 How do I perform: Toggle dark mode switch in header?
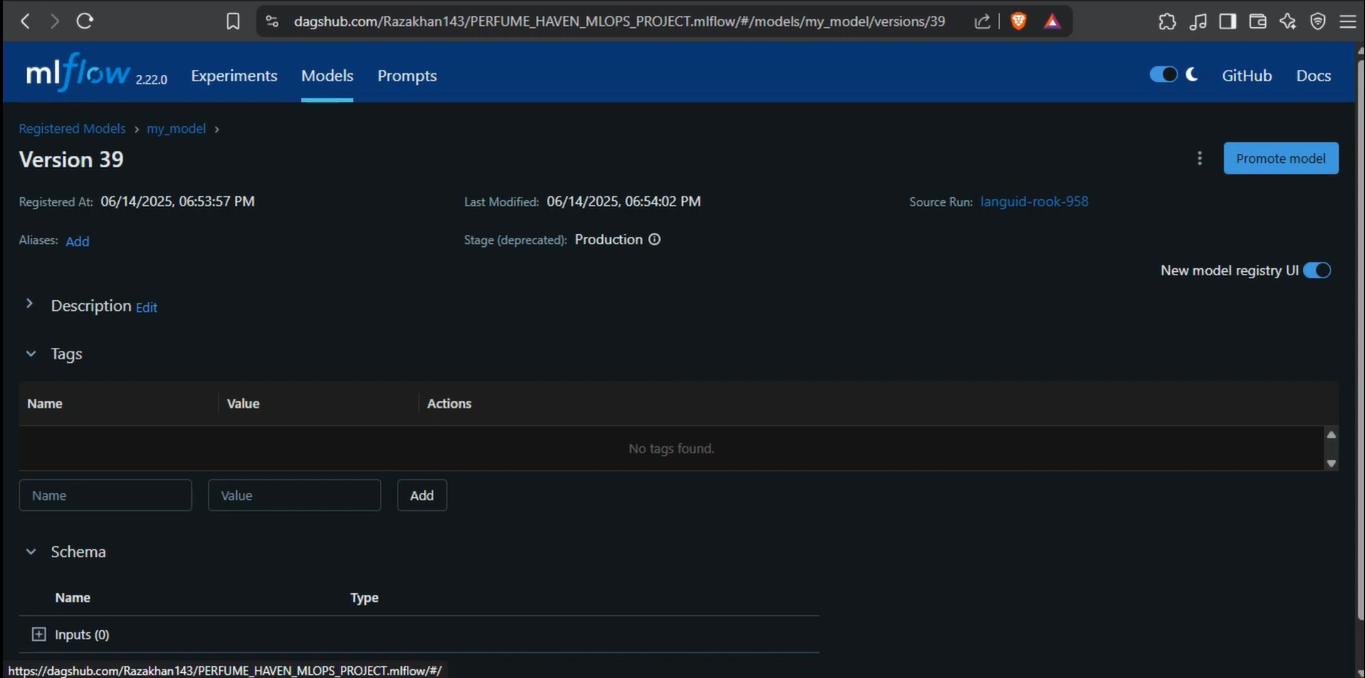coord(1163,75)
